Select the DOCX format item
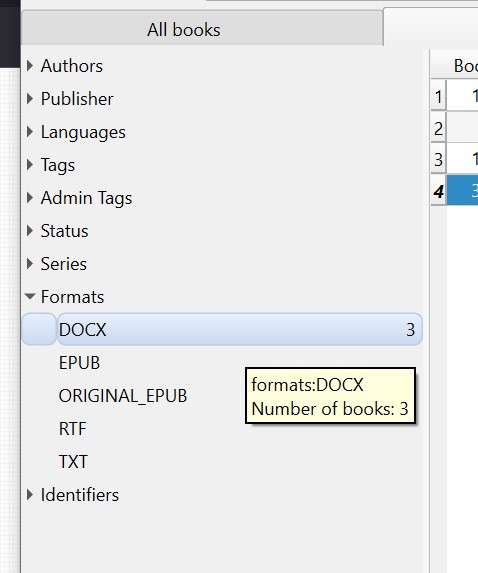 point(240,329)
